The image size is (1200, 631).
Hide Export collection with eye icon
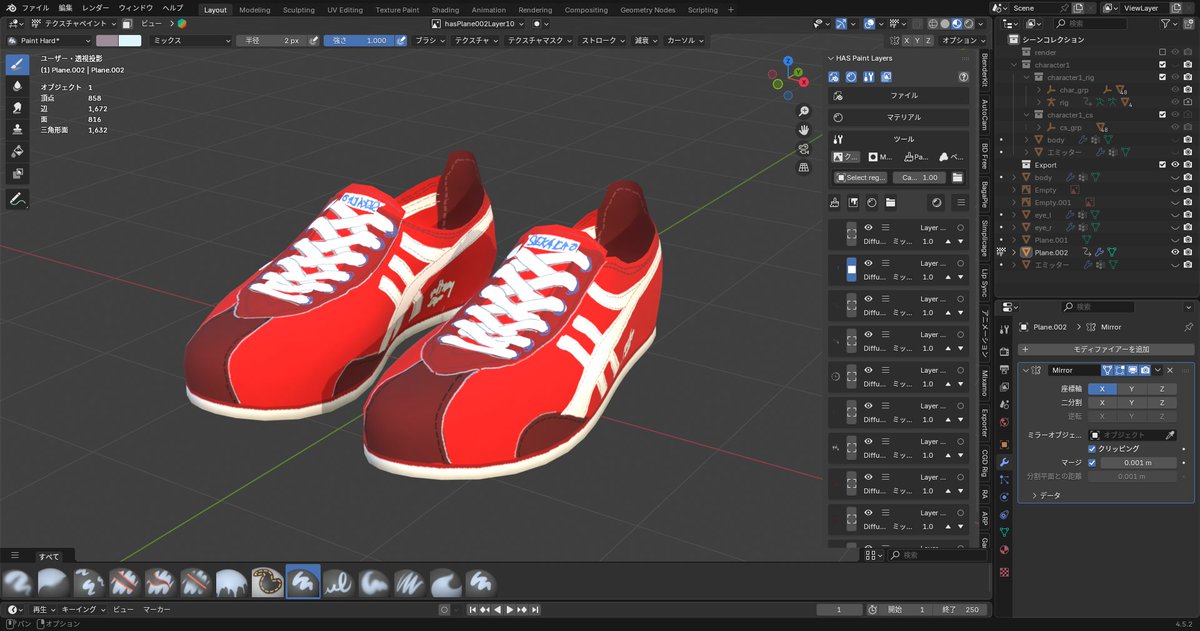pyautogui.click(x=1176, y=165)
